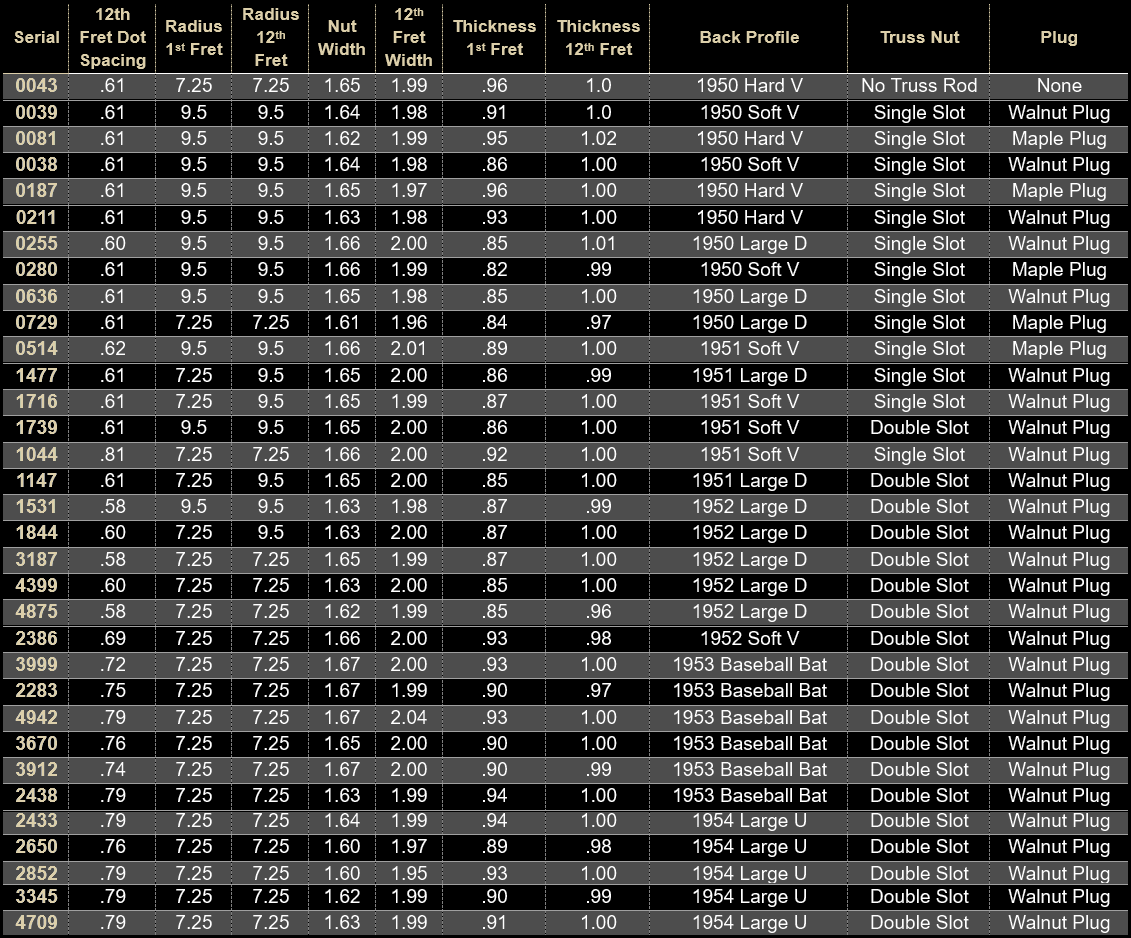Click 2.01 fret width in row 0514
The width and height of the screenshot is (1131, 938).
pyautogui.click(x=409, y=349)
